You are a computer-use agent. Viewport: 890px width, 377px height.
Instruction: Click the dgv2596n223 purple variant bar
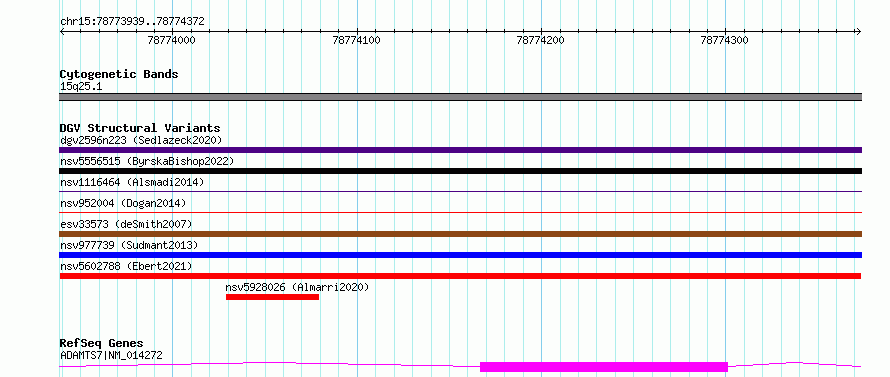point(460,150)
